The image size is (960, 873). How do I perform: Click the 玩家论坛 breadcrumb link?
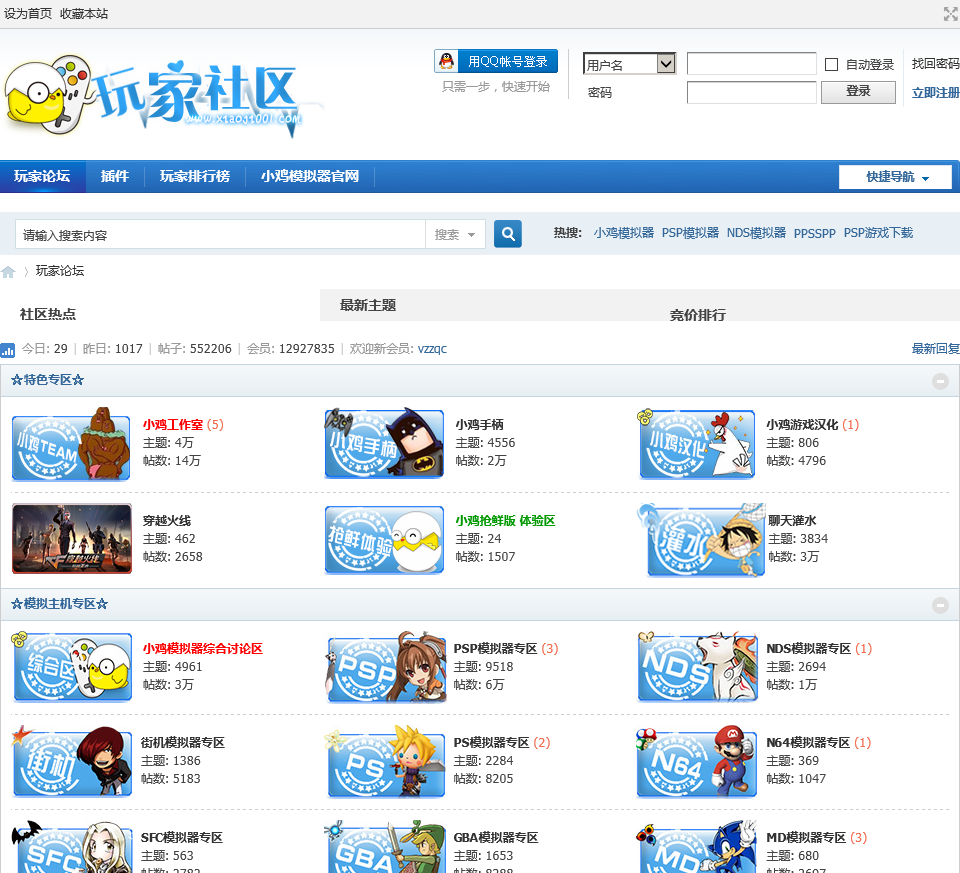[60, 271]
